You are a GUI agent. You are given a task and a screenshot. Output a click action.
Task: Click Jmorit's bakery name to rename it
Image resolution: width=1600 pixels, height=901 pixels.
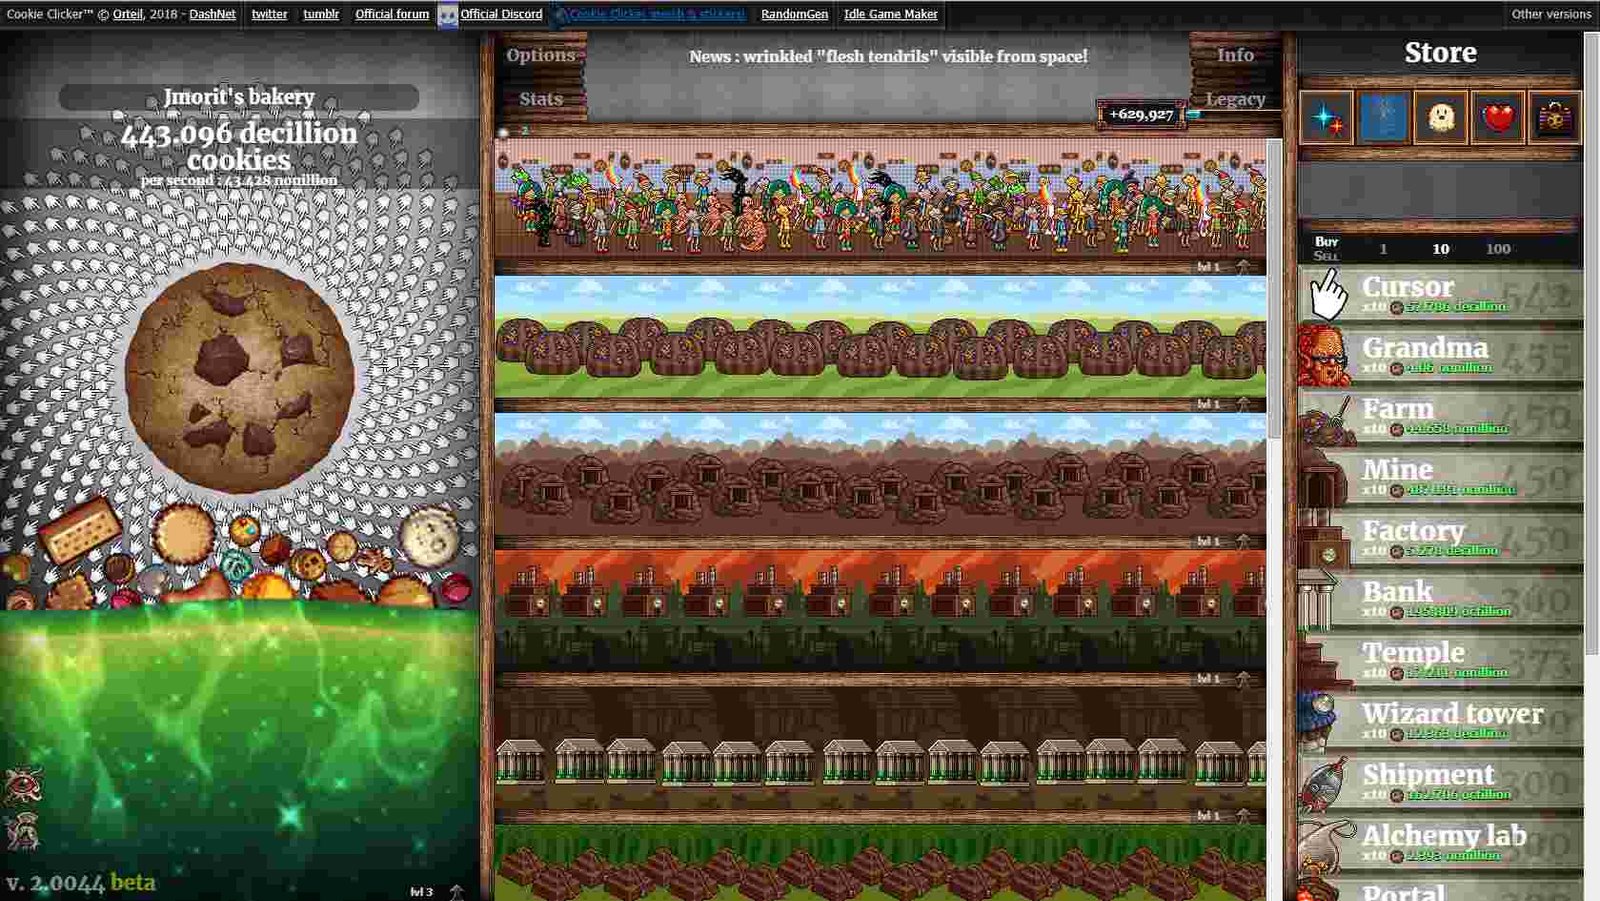coord(239,97)
